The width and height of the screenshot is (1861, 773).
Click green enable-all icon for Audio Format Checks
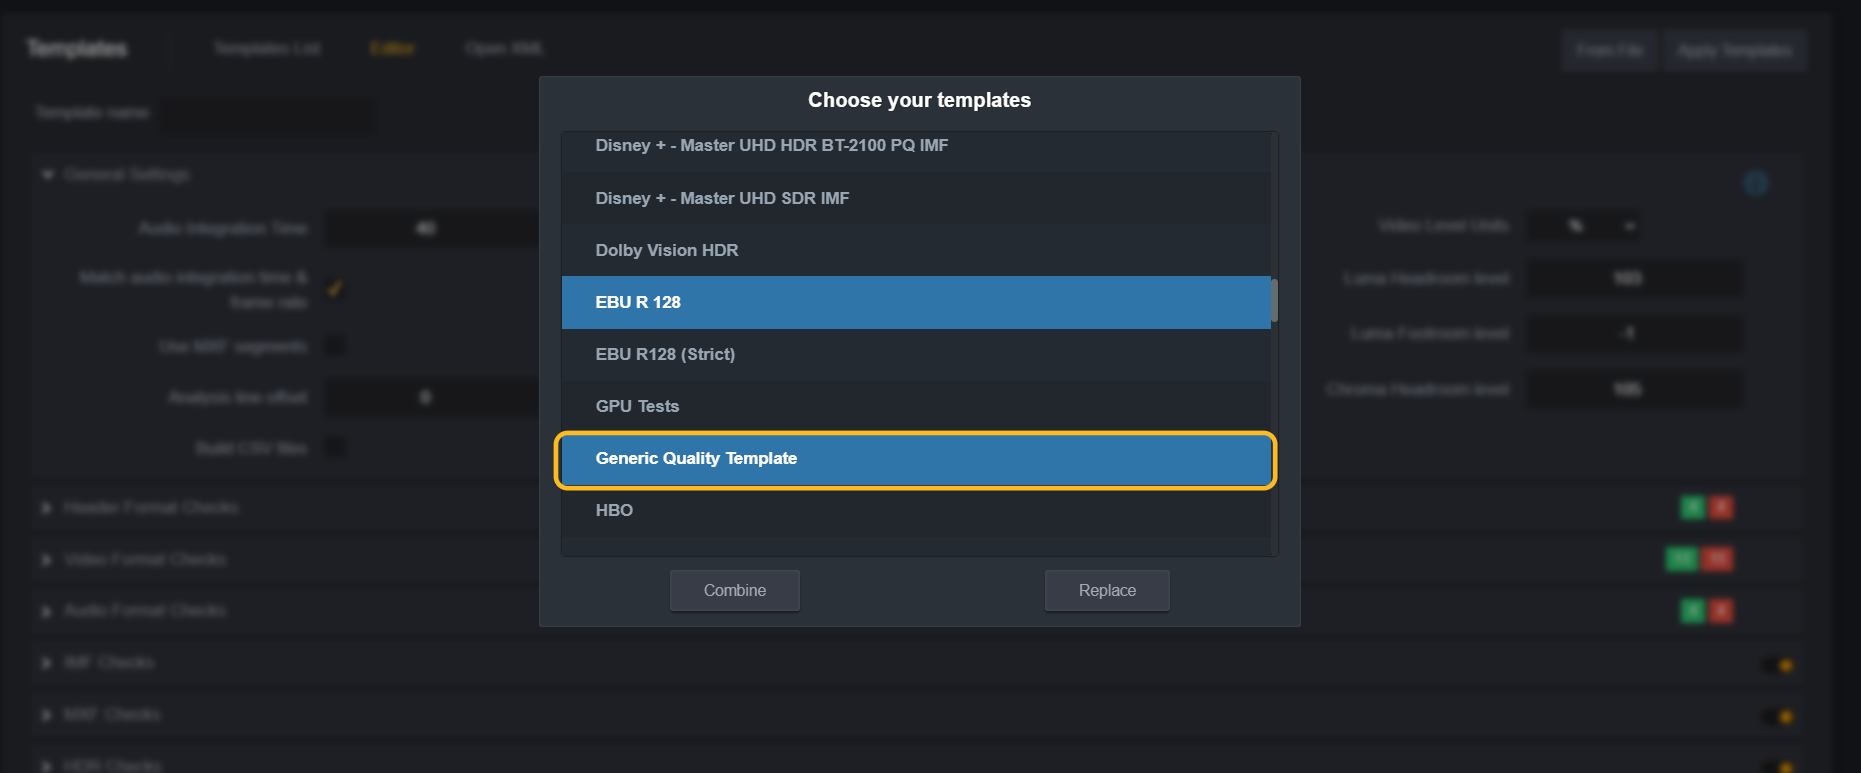(1692, 610)
